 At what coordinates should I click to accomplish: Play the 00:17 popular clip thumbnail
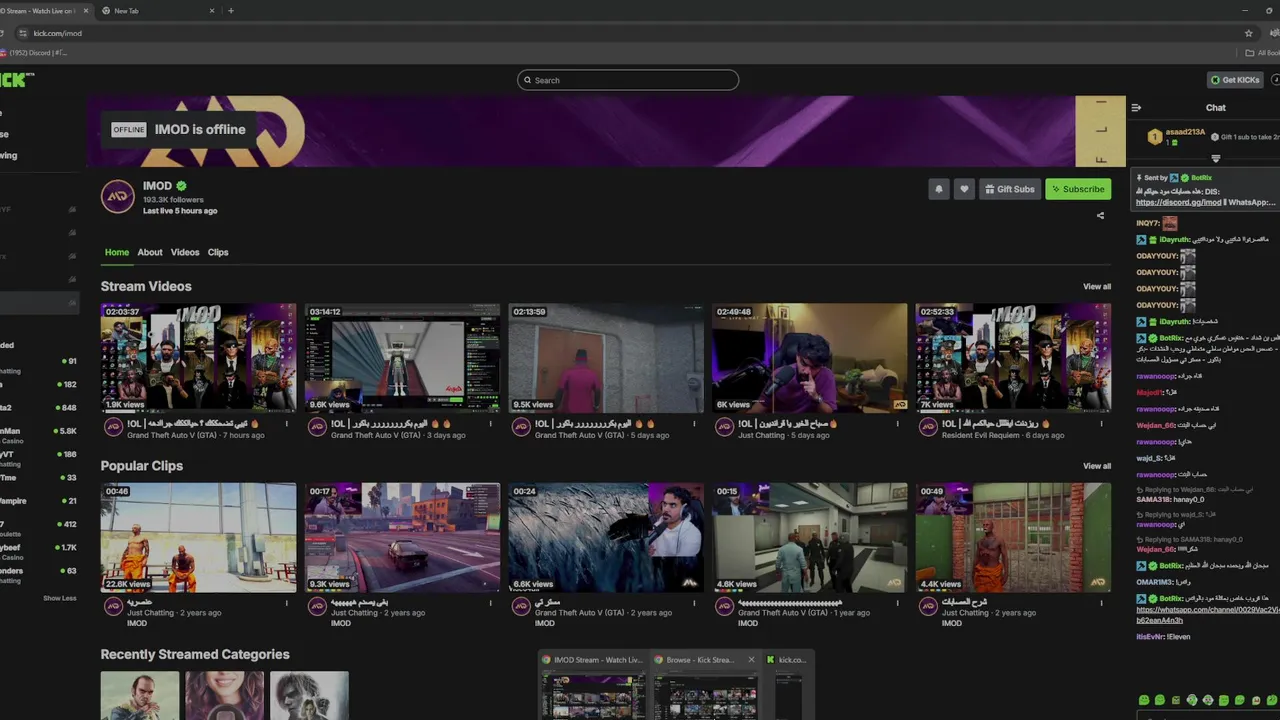[x=402, y=538]
